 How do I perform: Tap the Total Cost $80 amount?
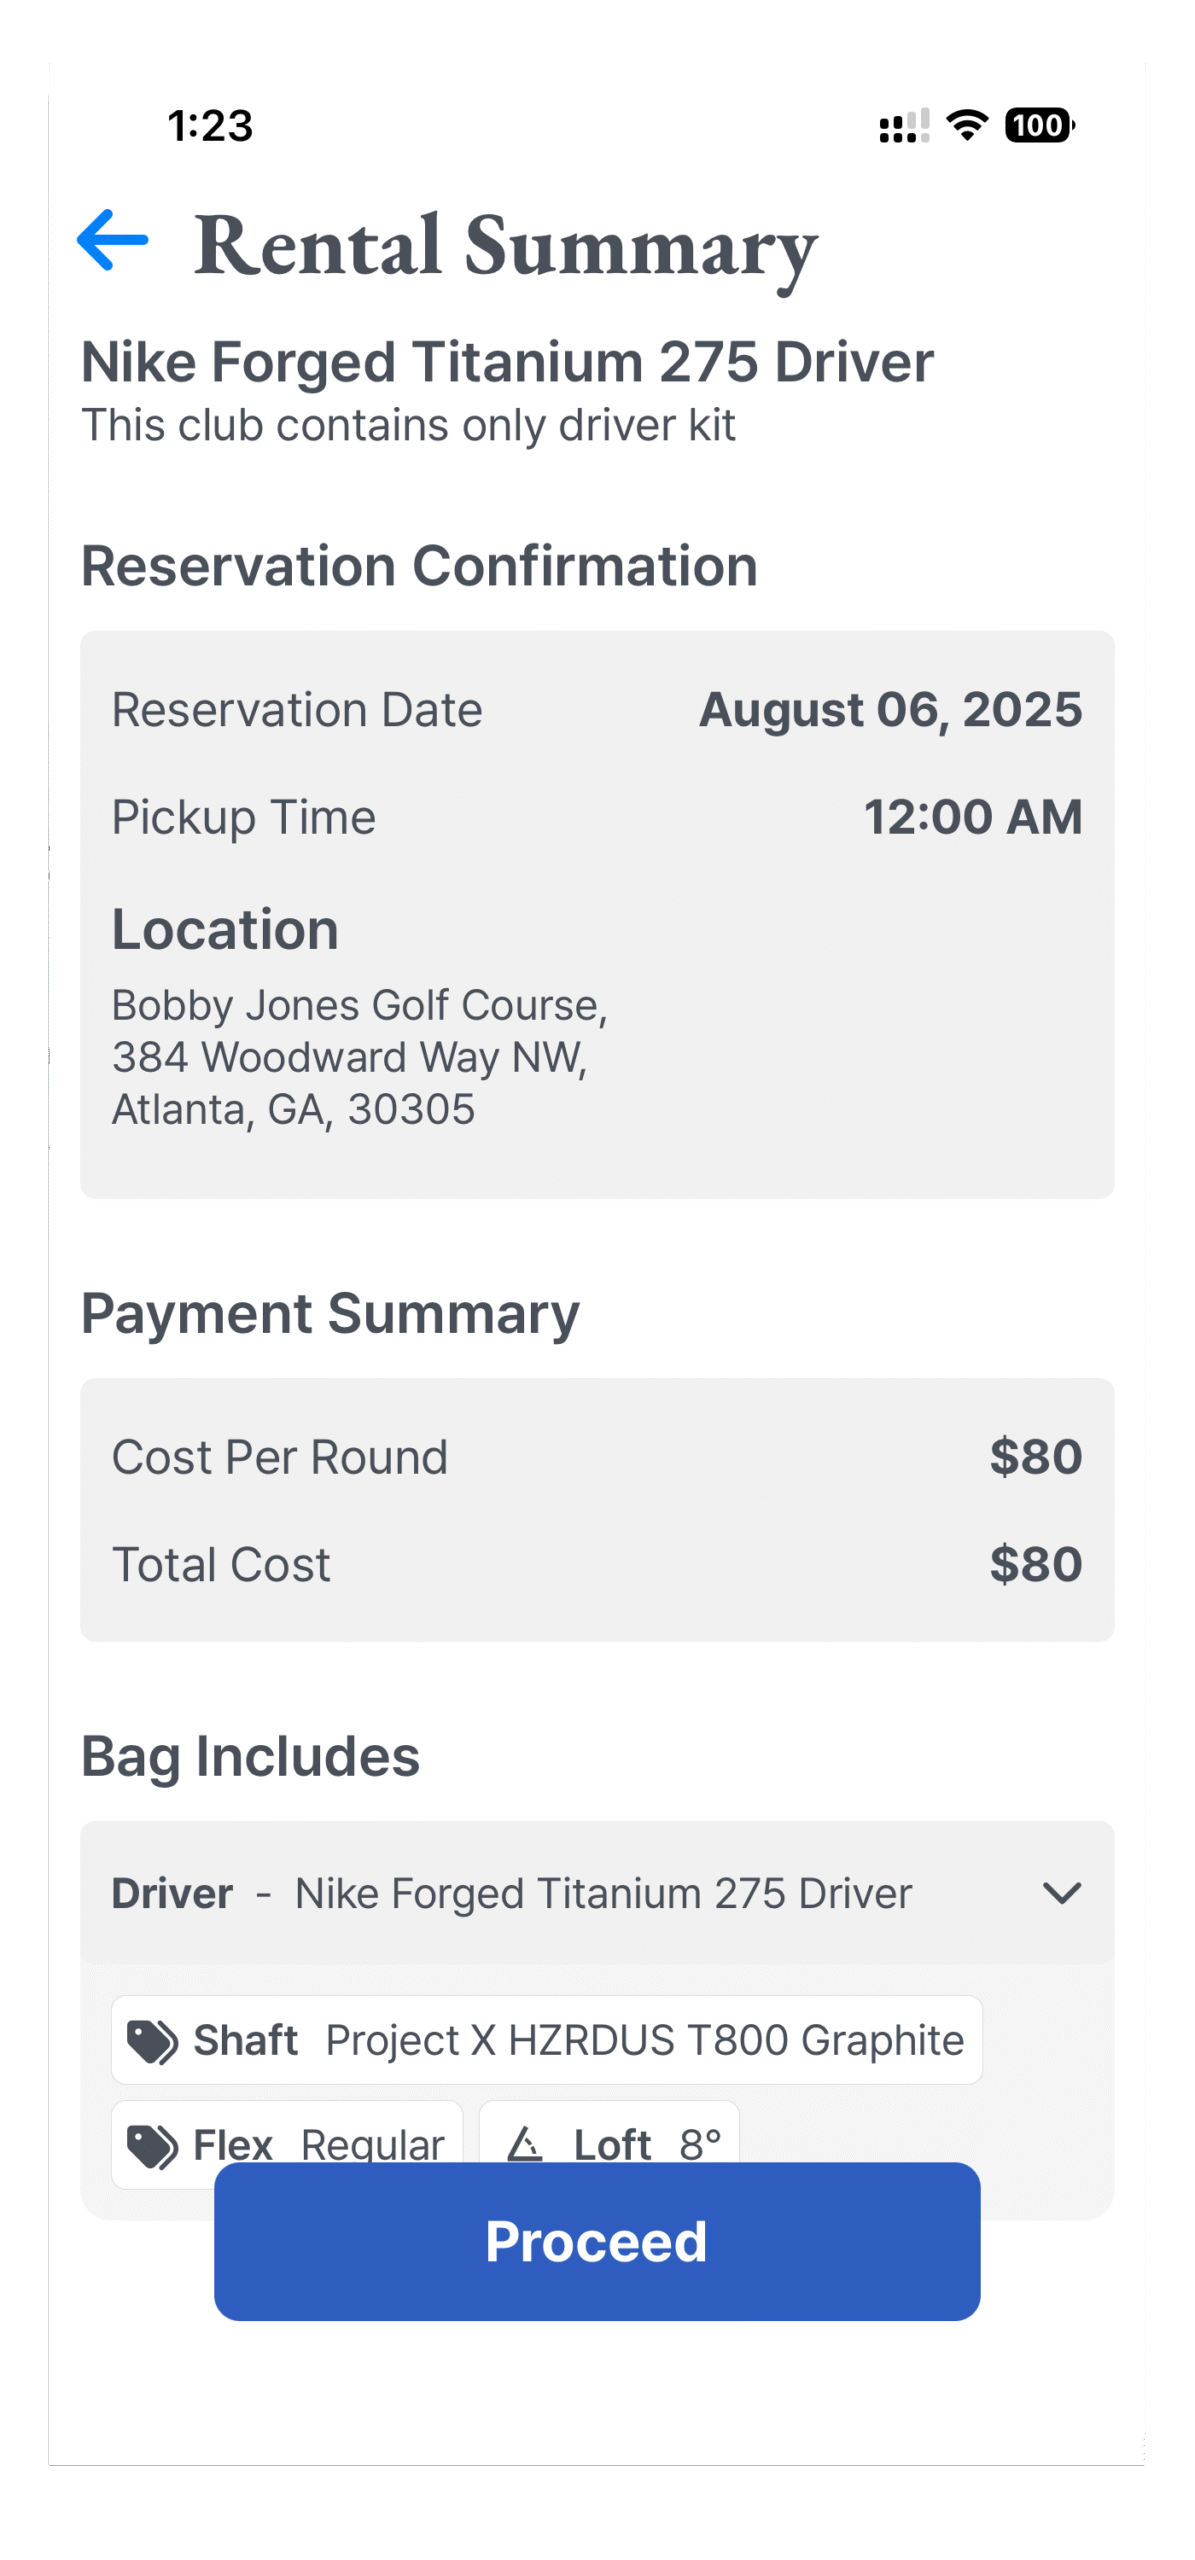(1035, 1564)
